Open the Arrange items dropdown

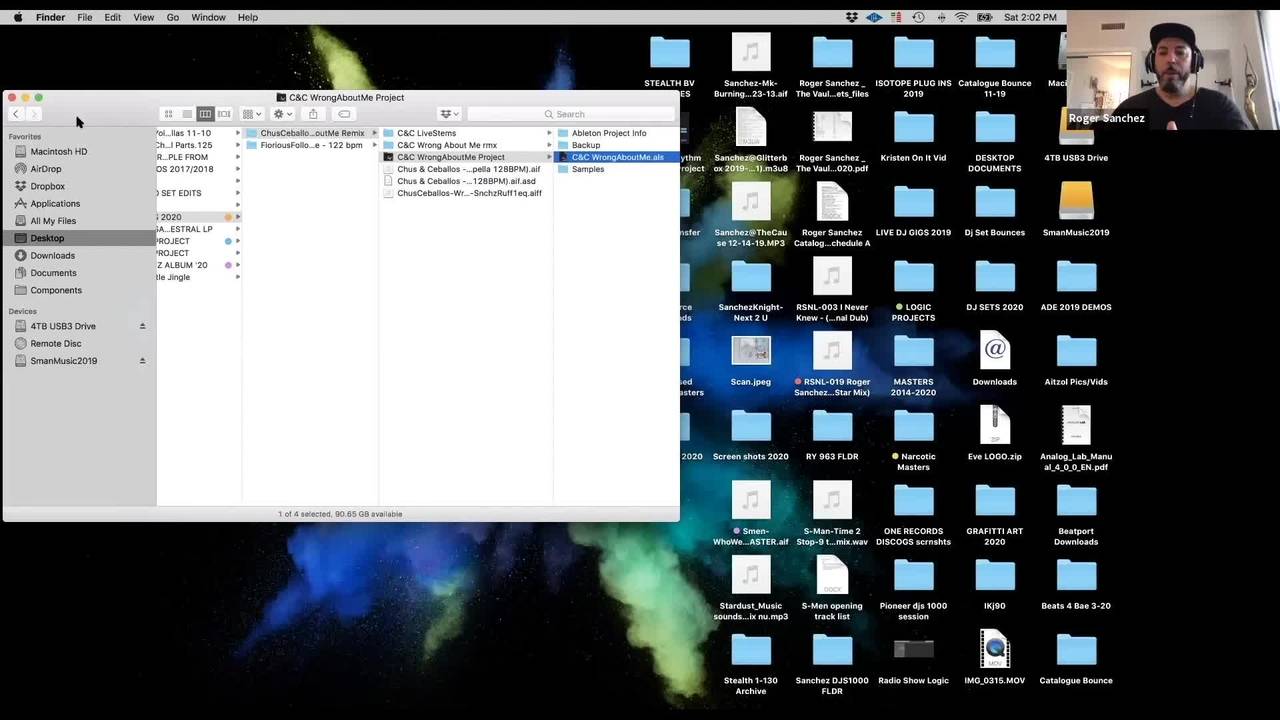pyautogui.click(x=252, y=114)
